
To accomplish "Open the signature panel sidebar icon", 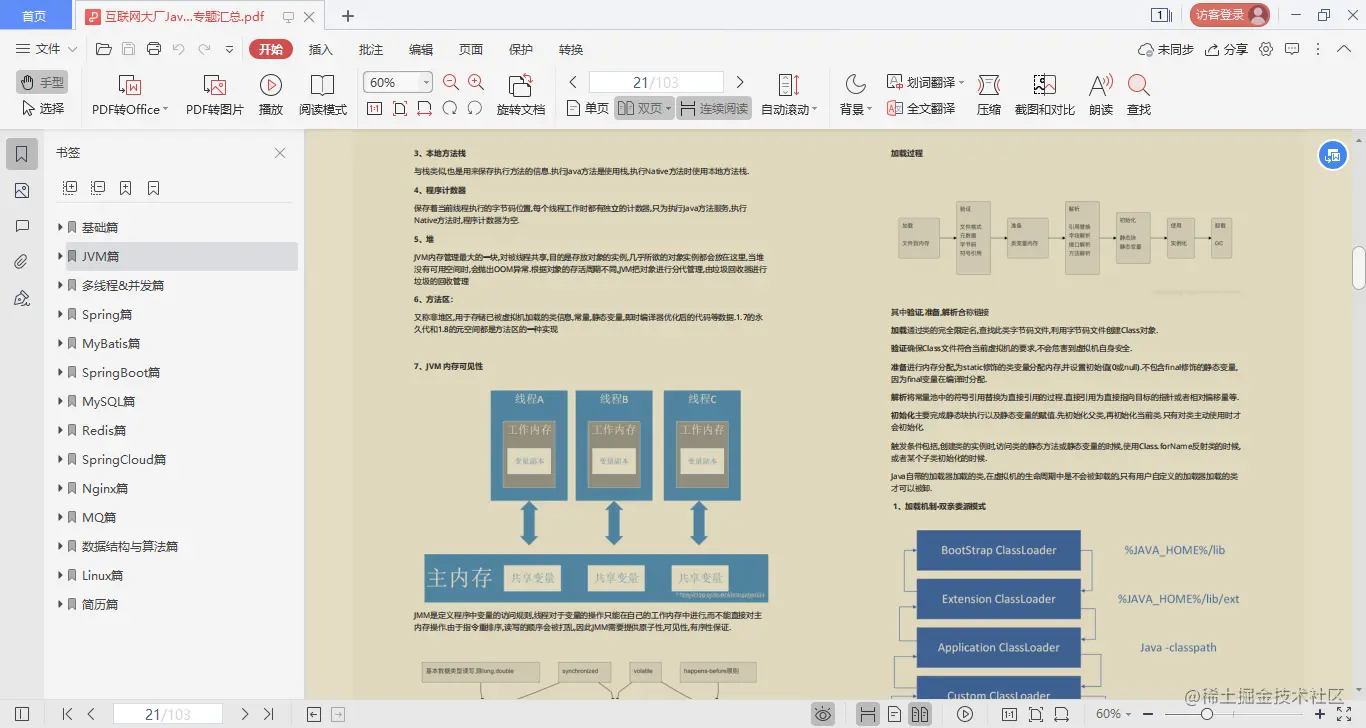I will pyautogui.click(x=22, y=298).
